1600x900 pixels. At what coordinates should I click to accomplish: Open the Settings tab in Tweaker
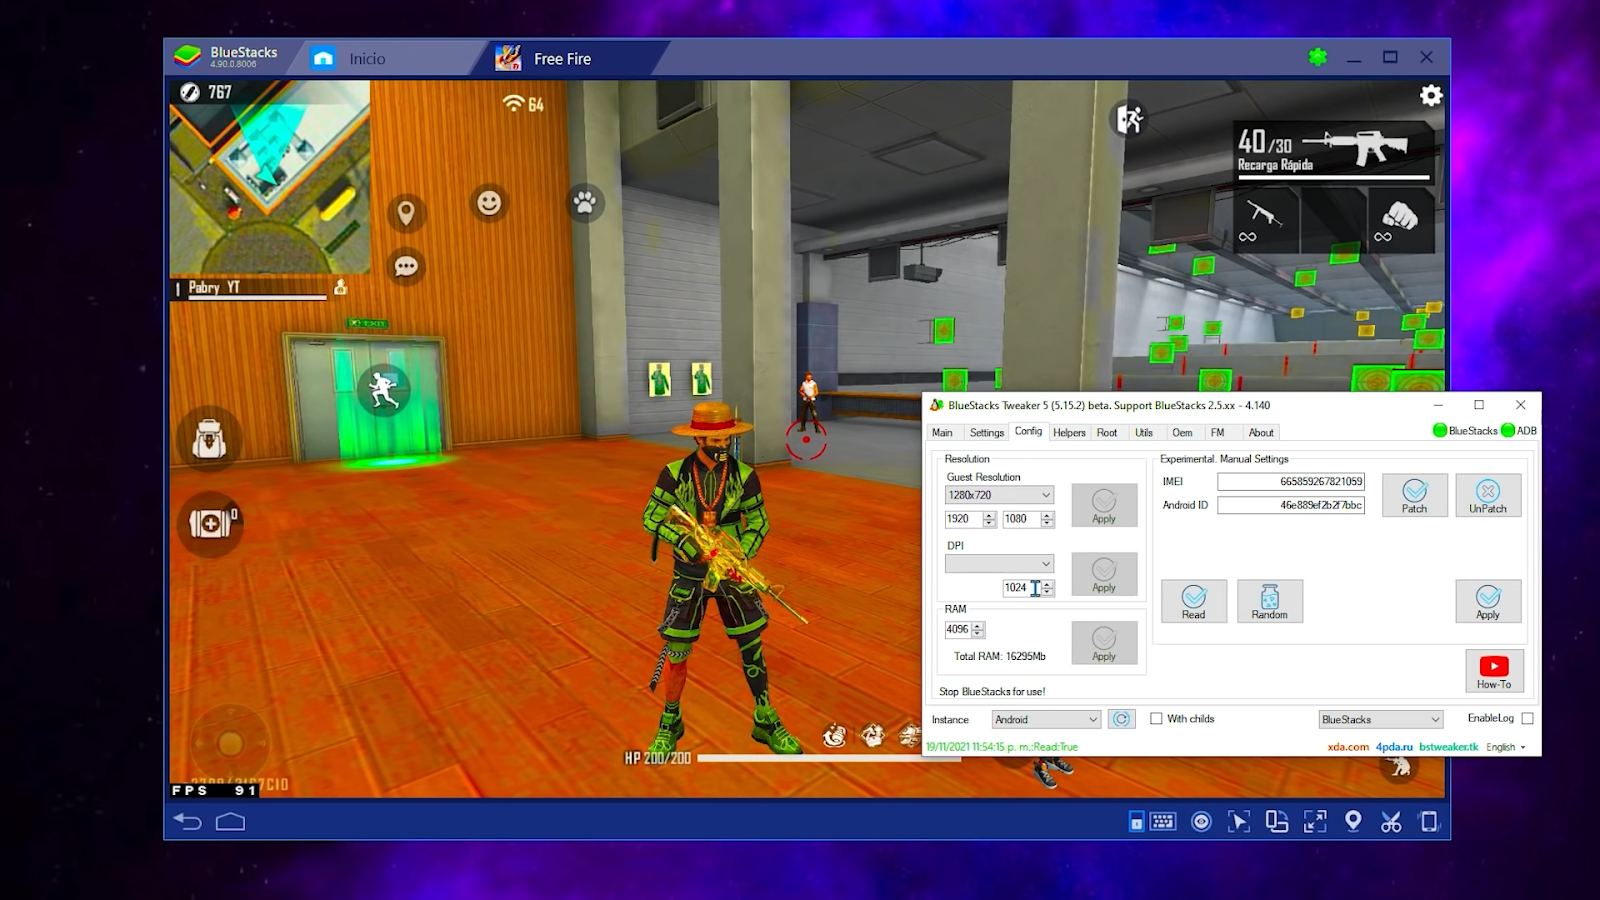(x=986, y=433)
